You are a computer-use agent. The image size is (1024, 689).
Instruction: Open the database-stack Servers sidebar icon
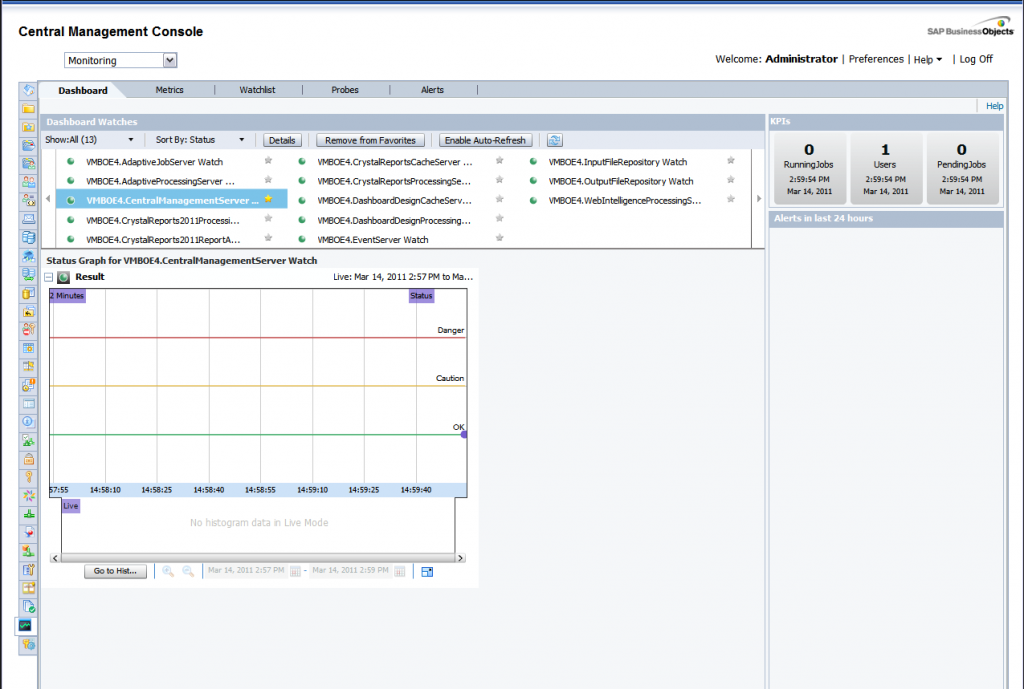pyautogui.click(x=28, y=237)
